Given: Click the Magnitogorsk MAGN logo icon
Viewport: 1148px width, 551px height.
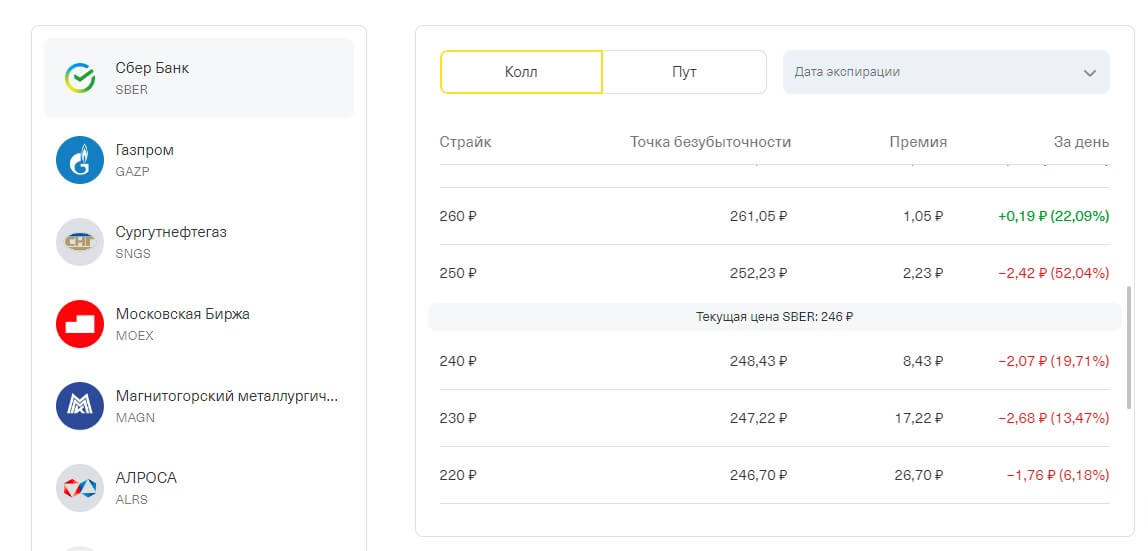Looking at the screenshot, I should 80,406.
